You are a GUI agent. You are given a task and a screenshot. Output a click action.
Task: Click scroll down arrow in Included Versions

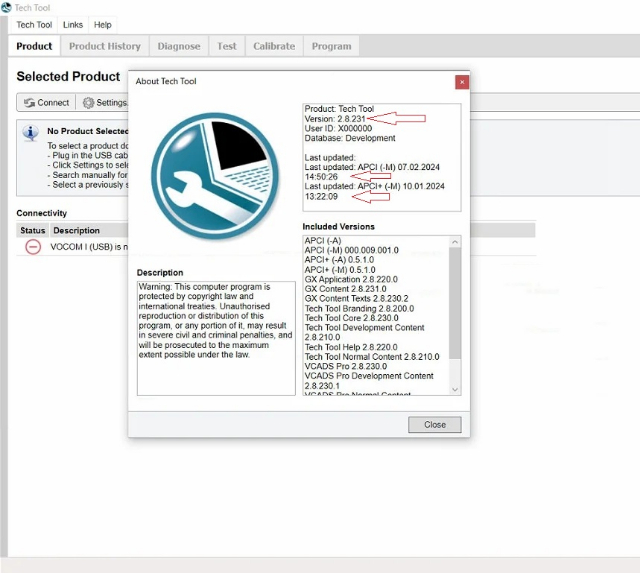455,390
